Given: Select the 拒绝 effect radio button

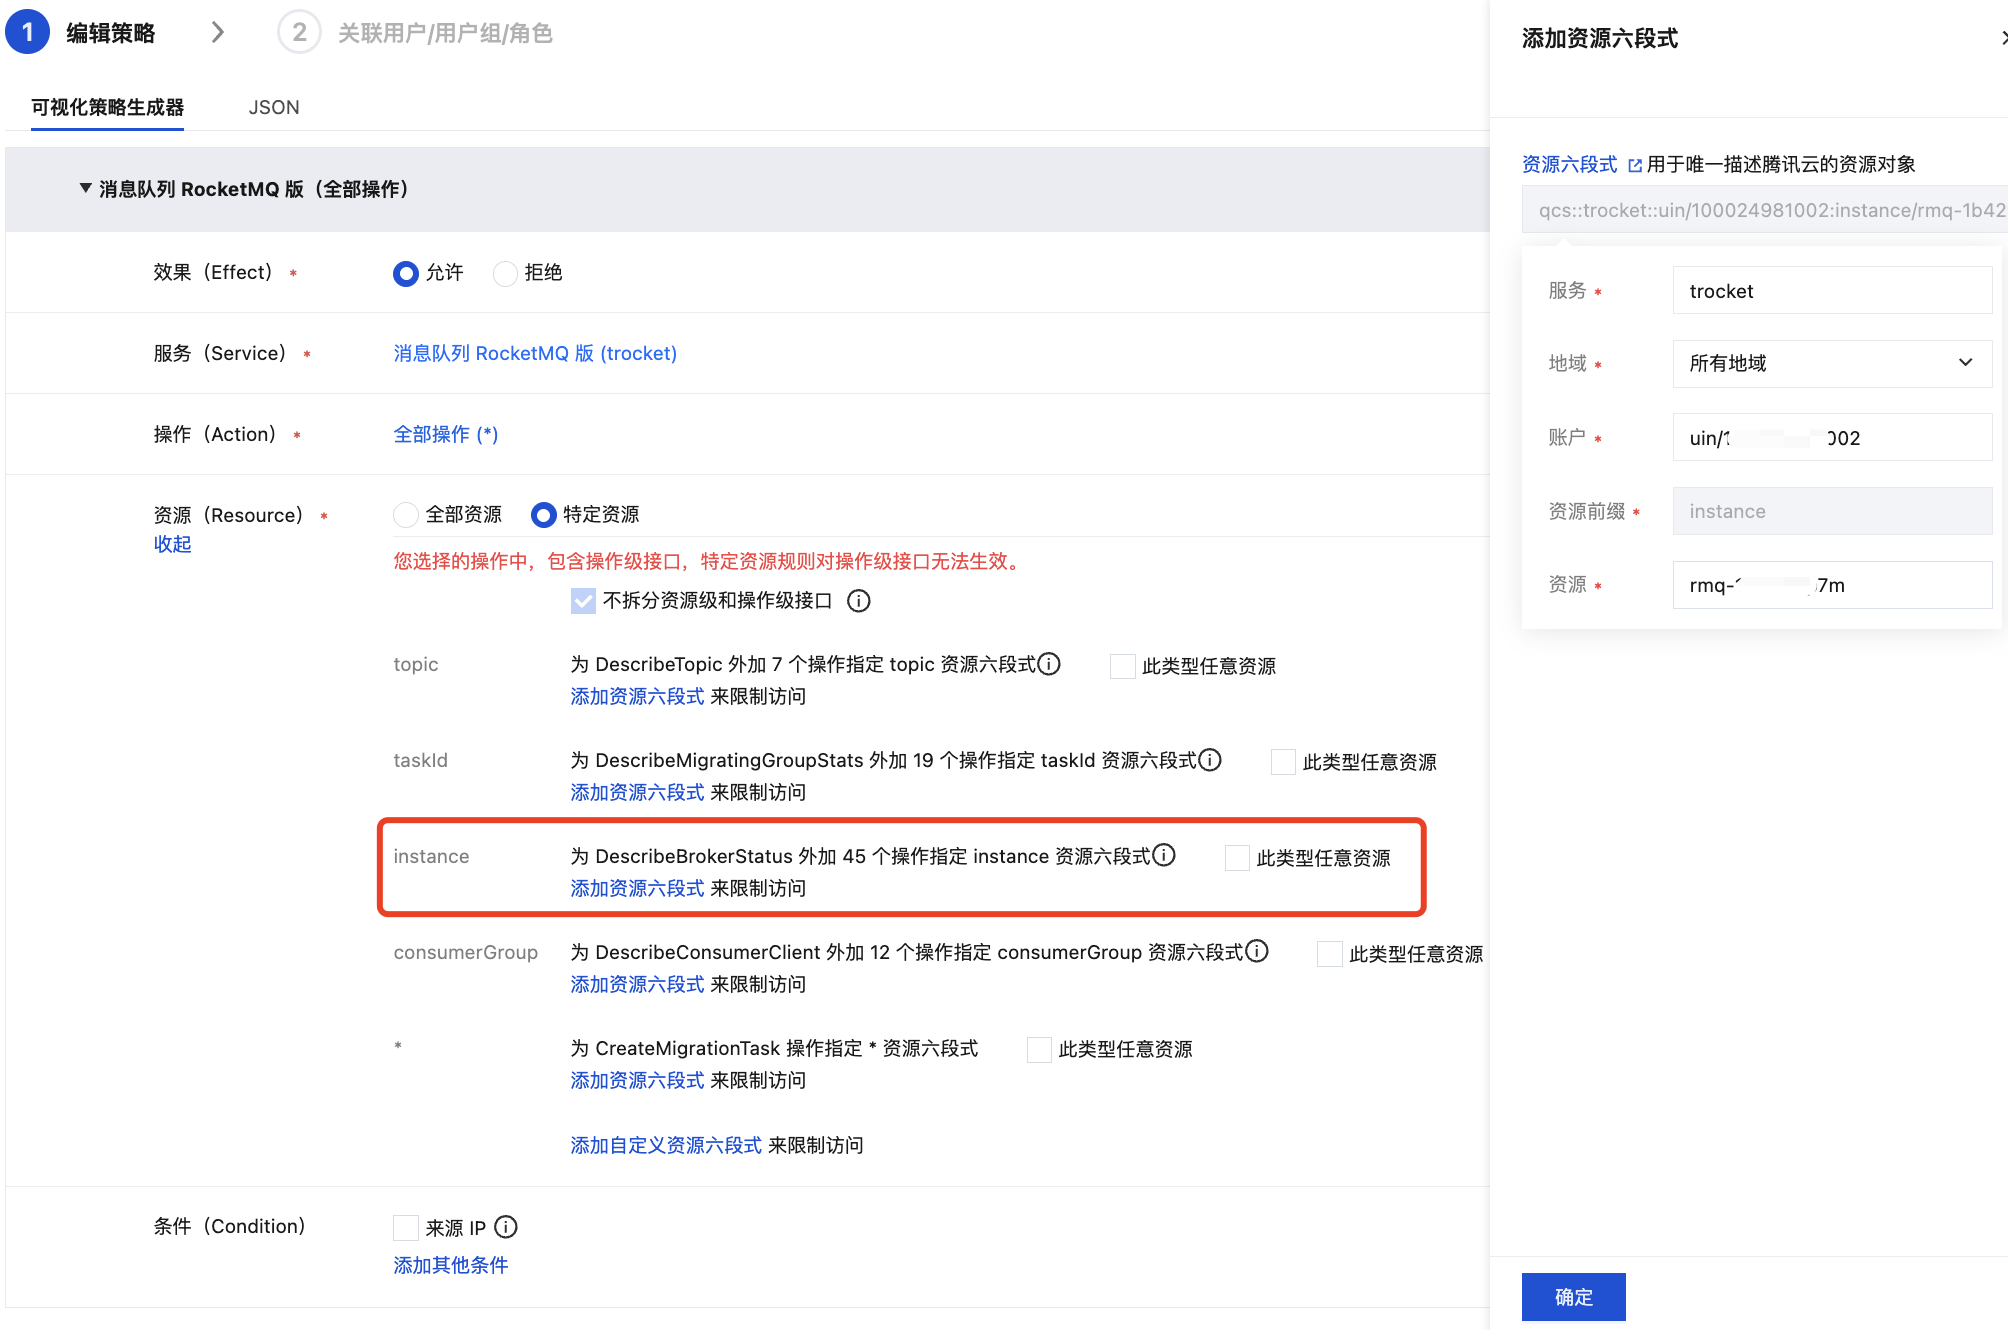Looking at the screenshot, I should point(505,273).
